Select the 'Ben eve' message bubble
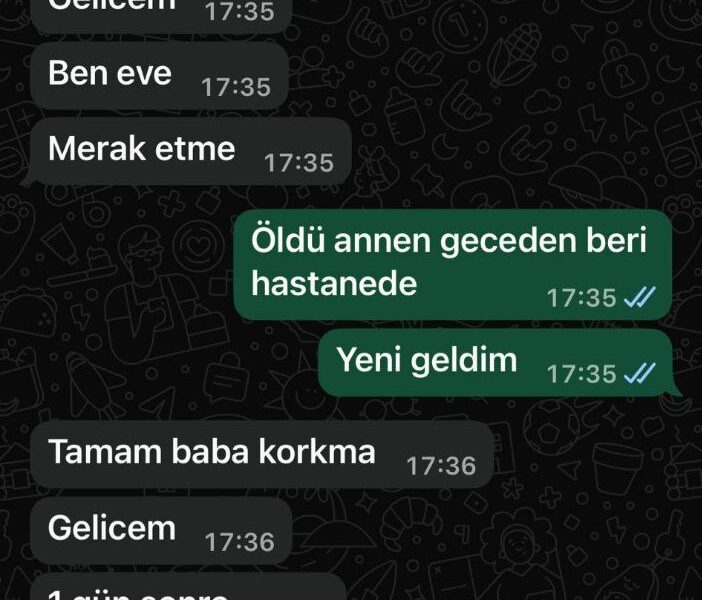This screenshot has height=600, width=702. click(x=160, y=76)
